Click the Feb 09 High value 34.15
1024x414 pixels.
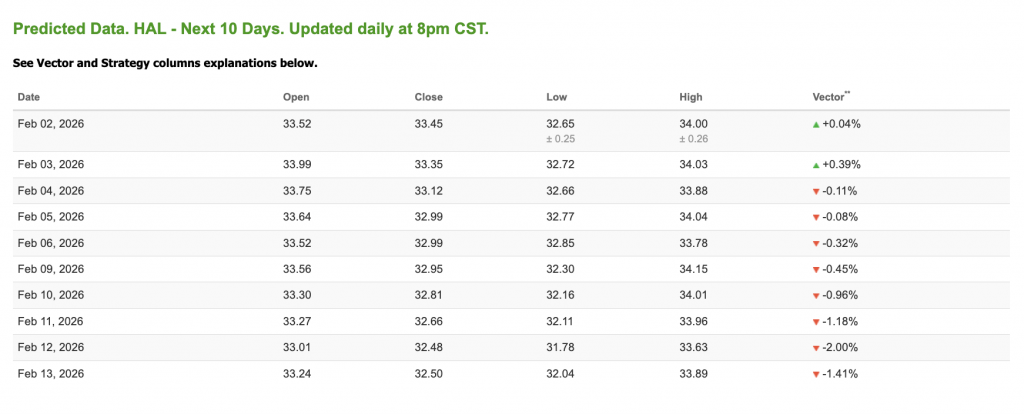693,269
